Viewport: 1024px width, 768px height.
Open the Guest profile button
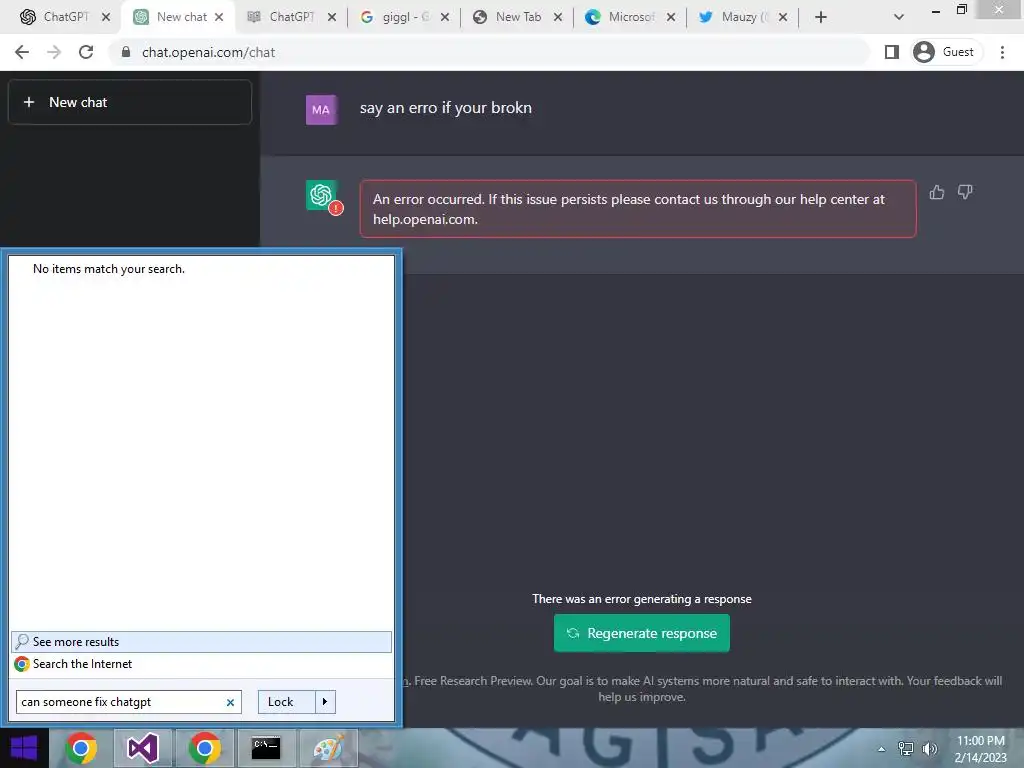(946, 52)
